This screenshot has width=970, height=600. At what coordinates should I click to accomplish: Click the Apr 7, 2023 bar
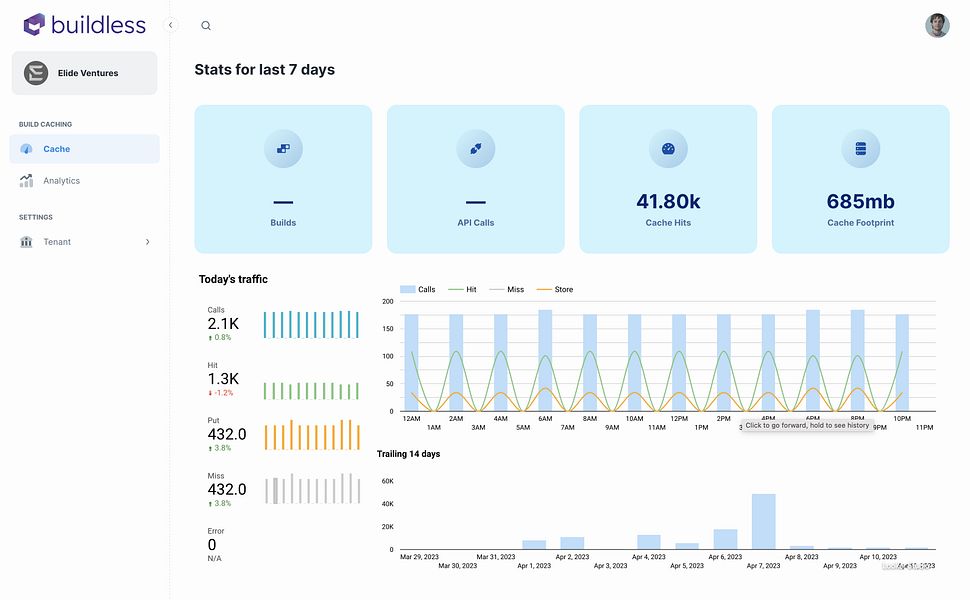(x=763, y=521)
